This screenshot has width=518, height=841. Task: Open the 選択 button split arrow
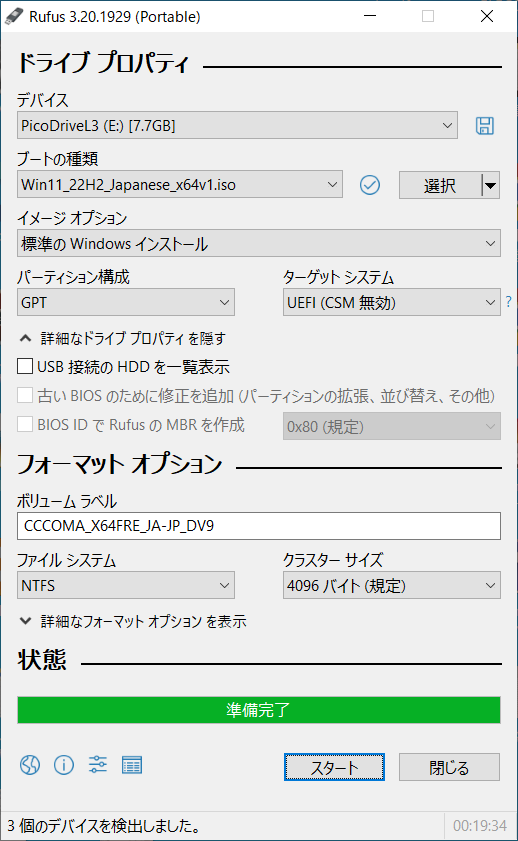pyautogui.click(x=490, y=186)
